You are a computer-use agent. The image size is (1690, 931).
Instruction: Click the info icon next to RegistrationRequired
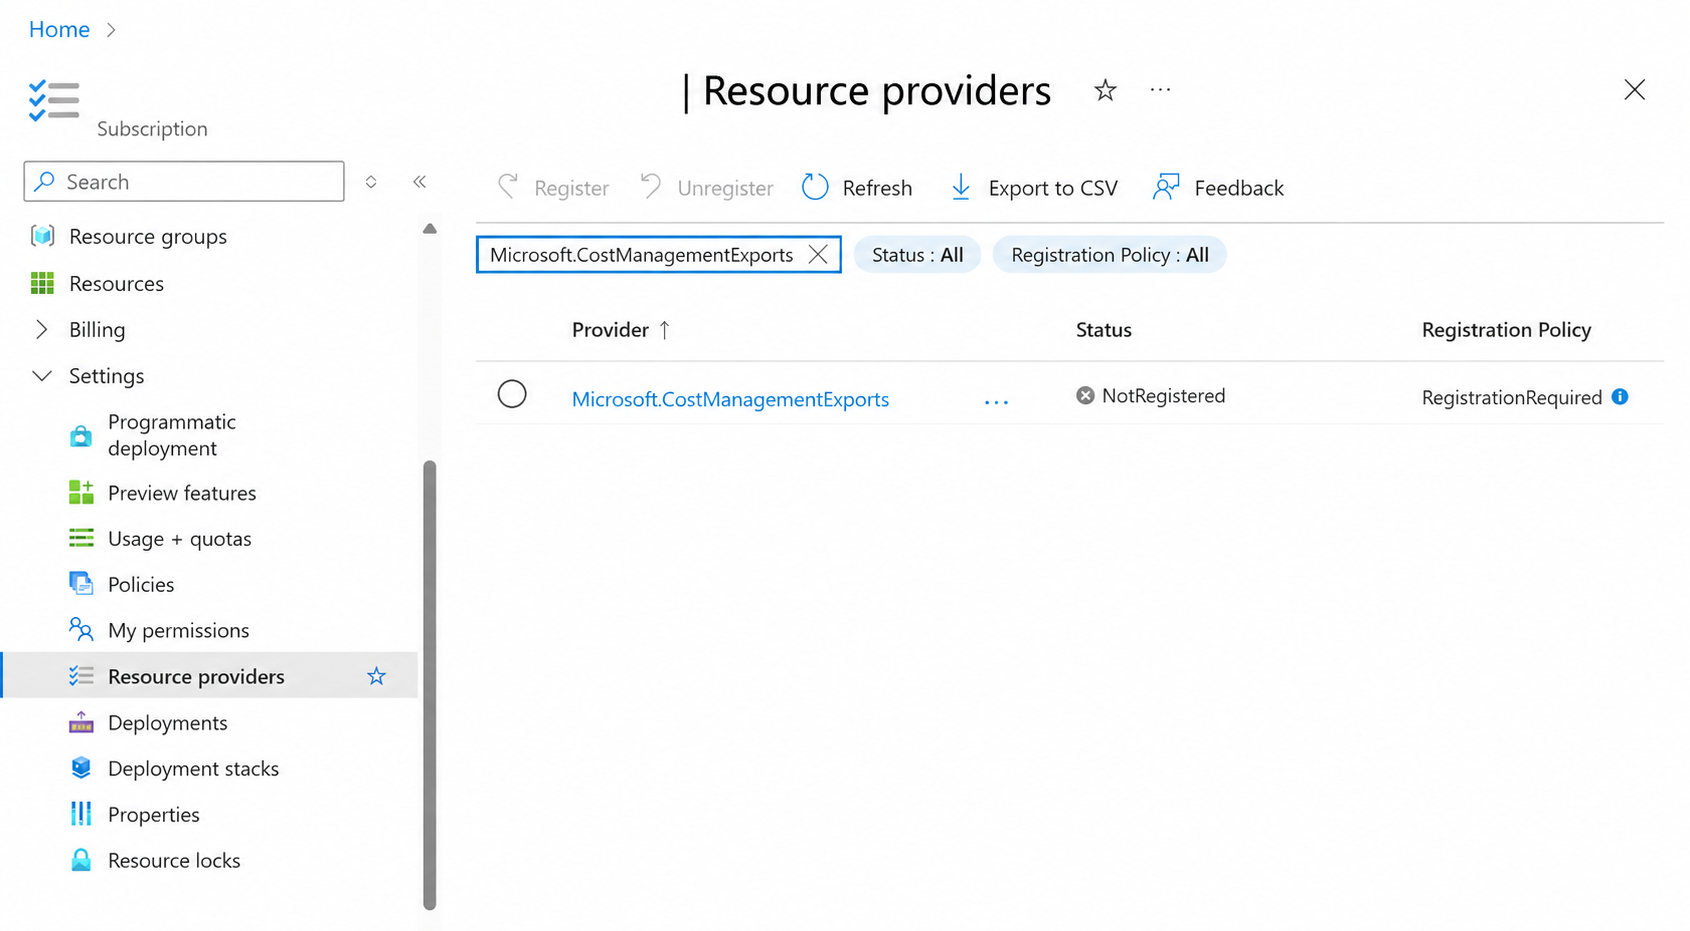[x=1620, y=397]
